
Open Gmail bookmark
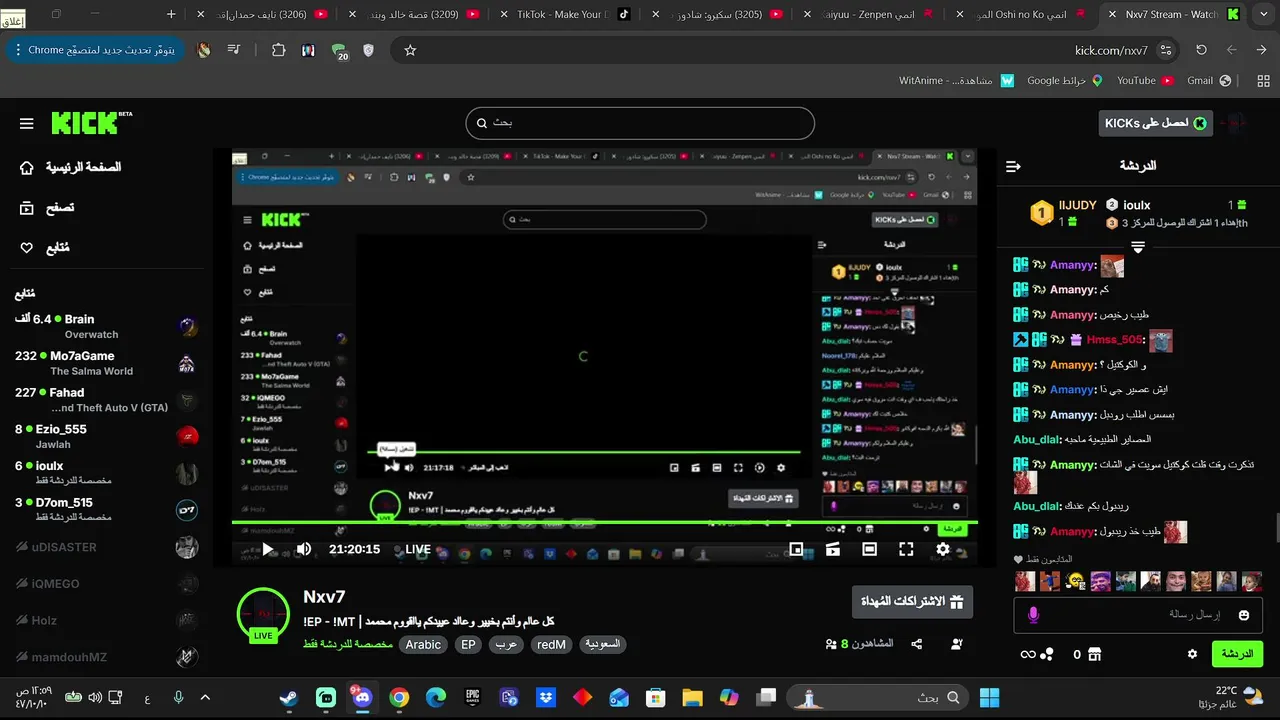pos(1209,80)
